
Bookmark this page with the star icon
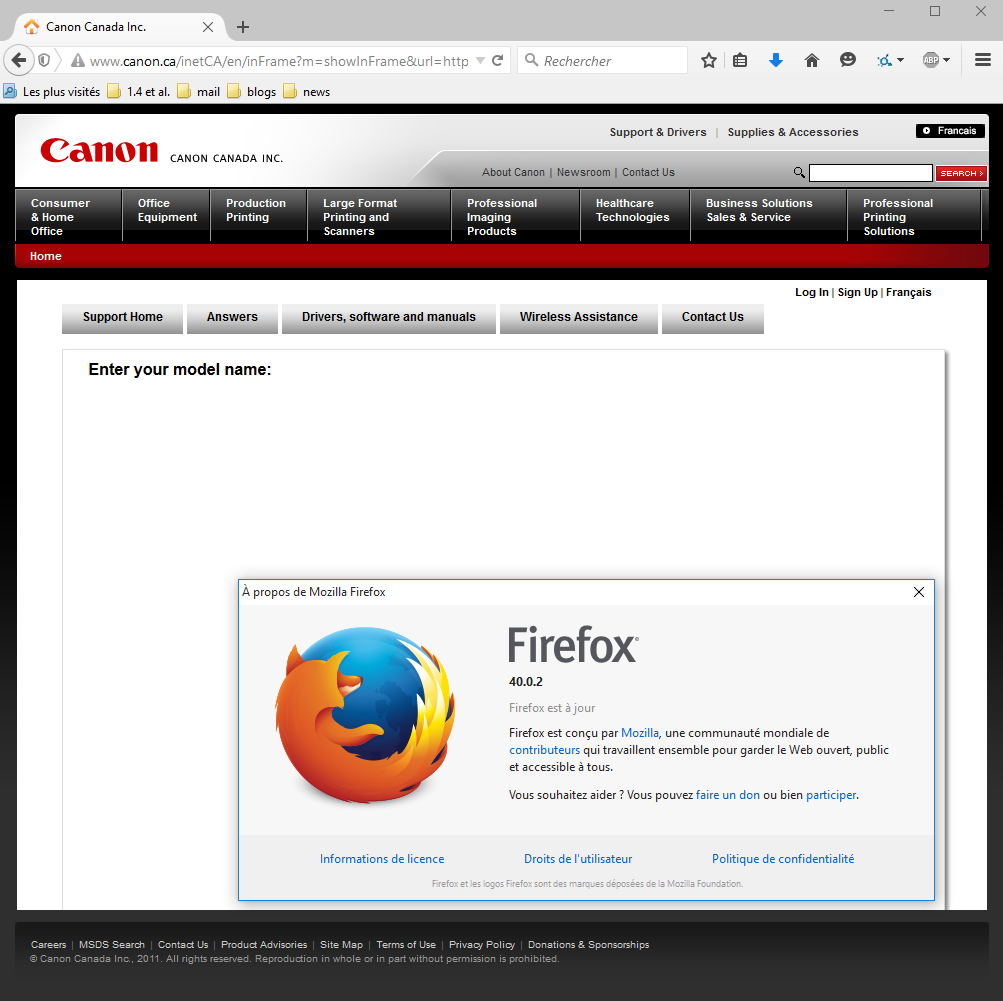click(708, 61)
